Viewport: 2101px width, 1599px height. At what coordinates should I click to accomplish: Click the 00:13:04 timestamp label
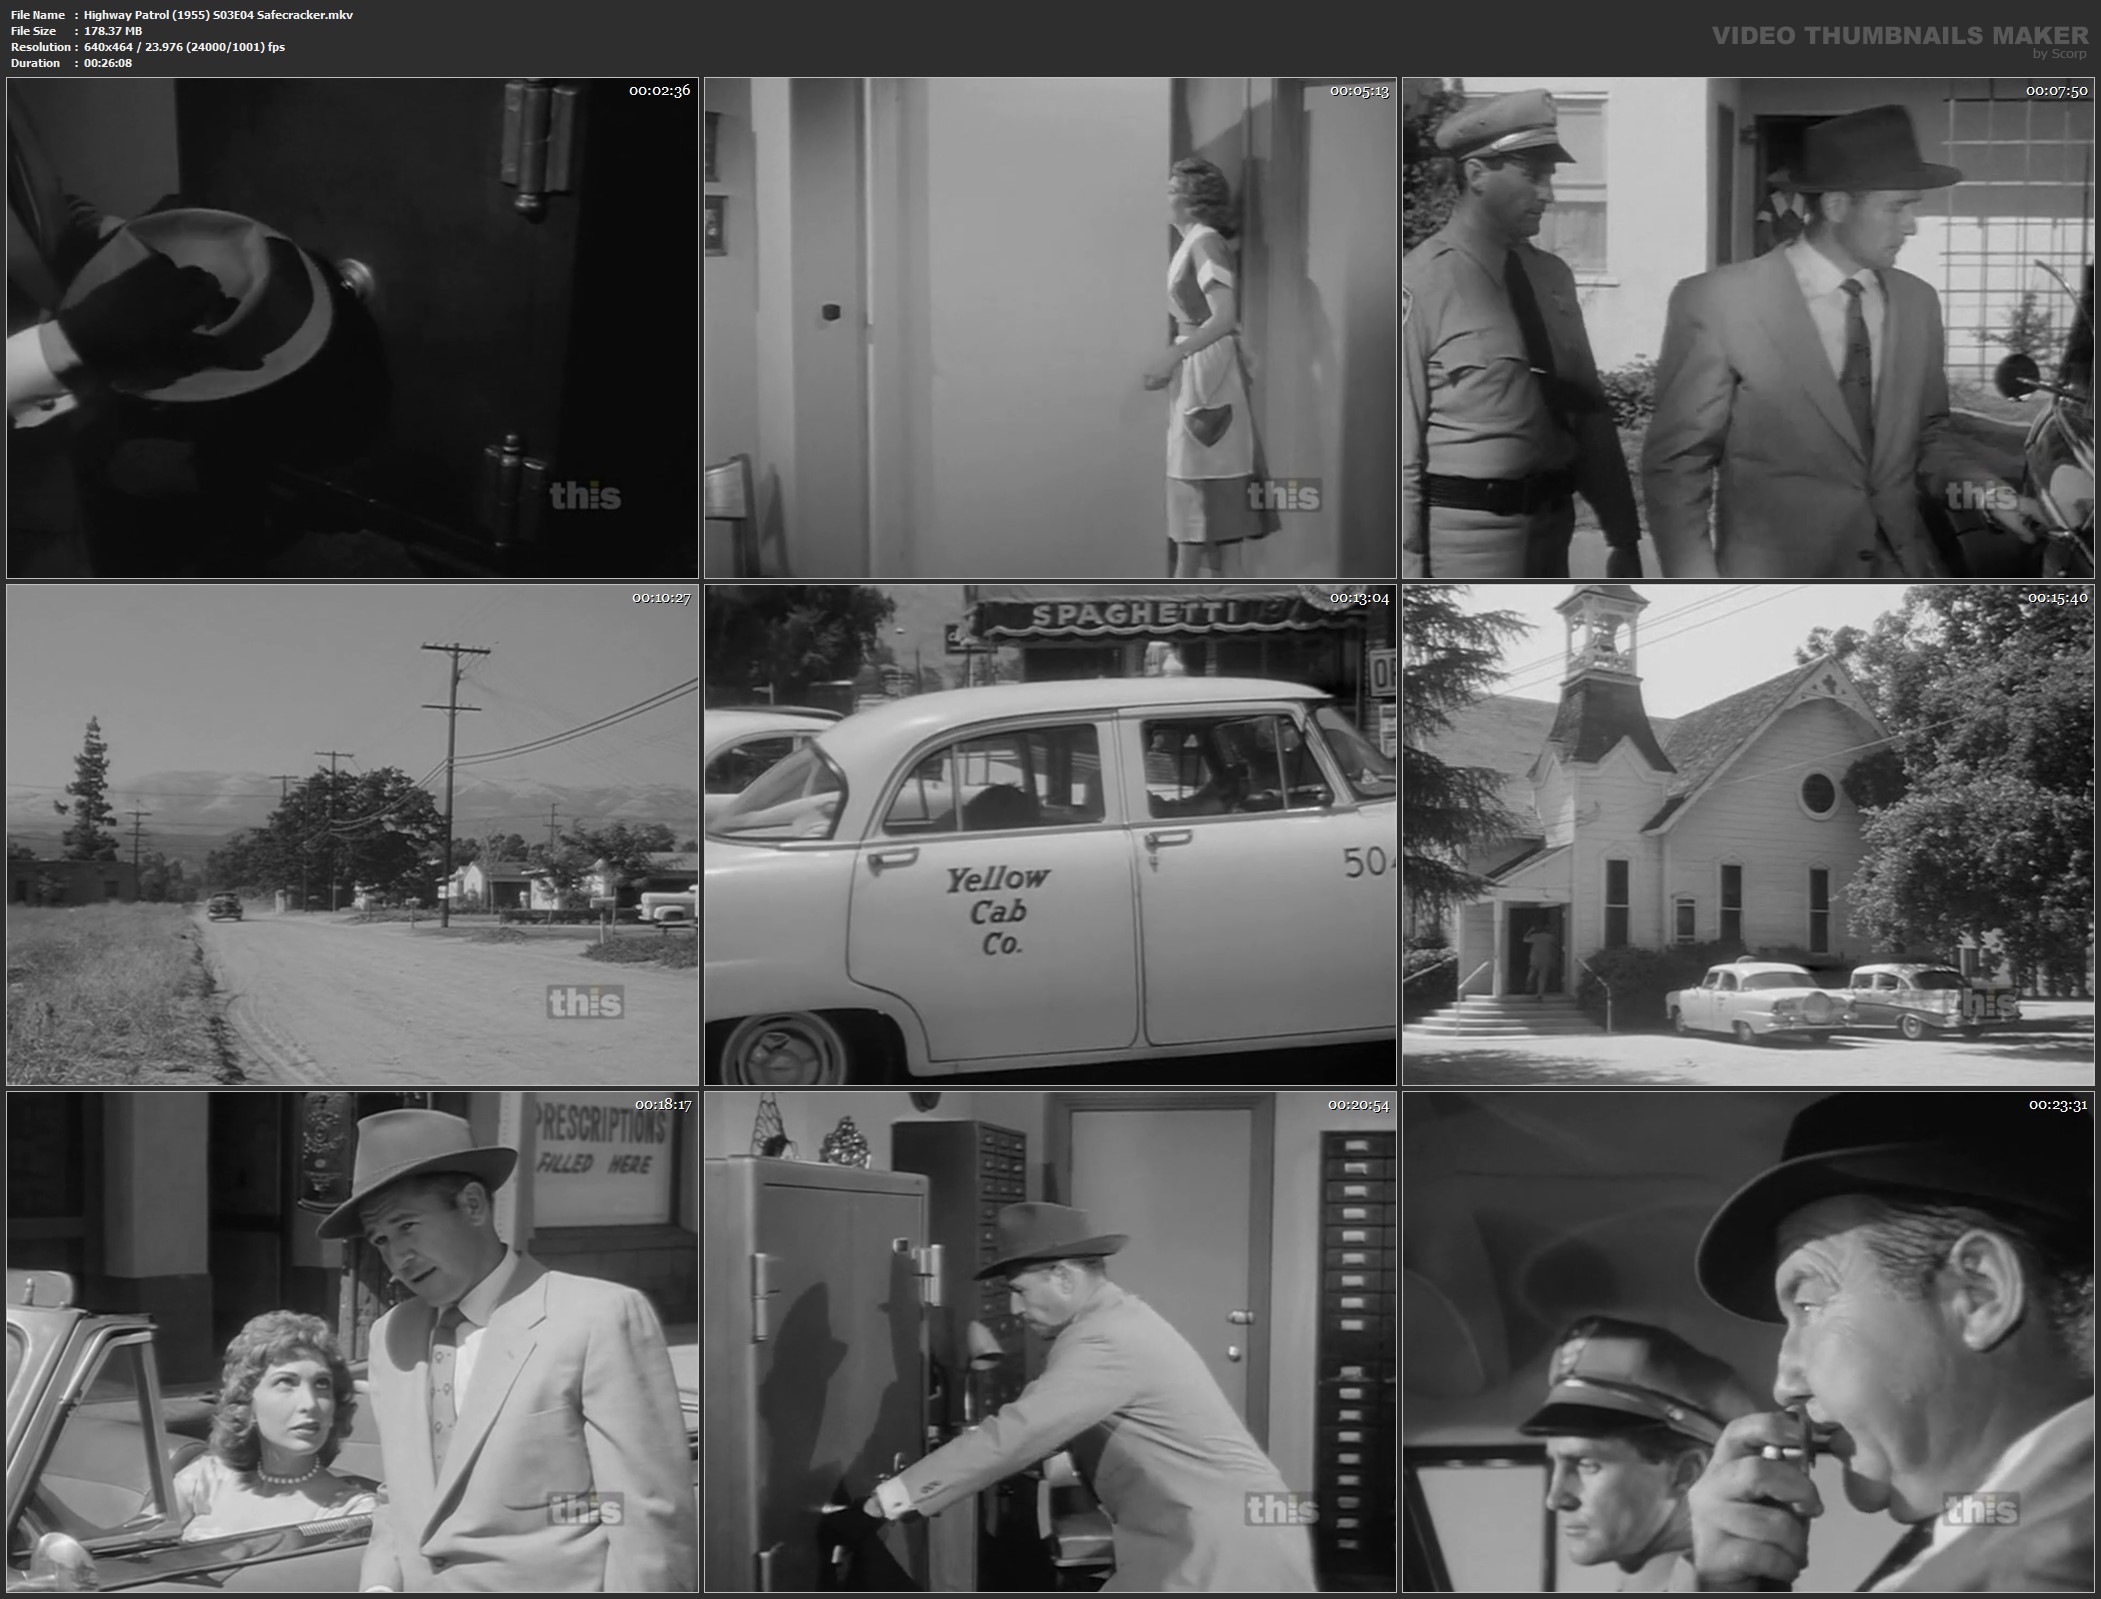1359,598
